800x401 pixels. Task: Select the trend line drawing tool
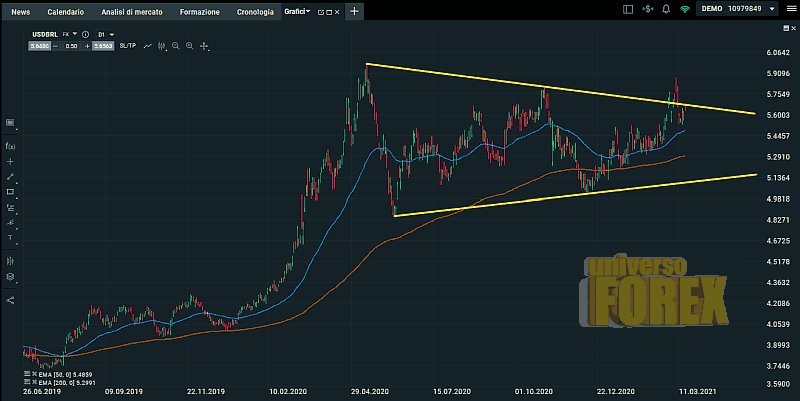coord(10,176)
